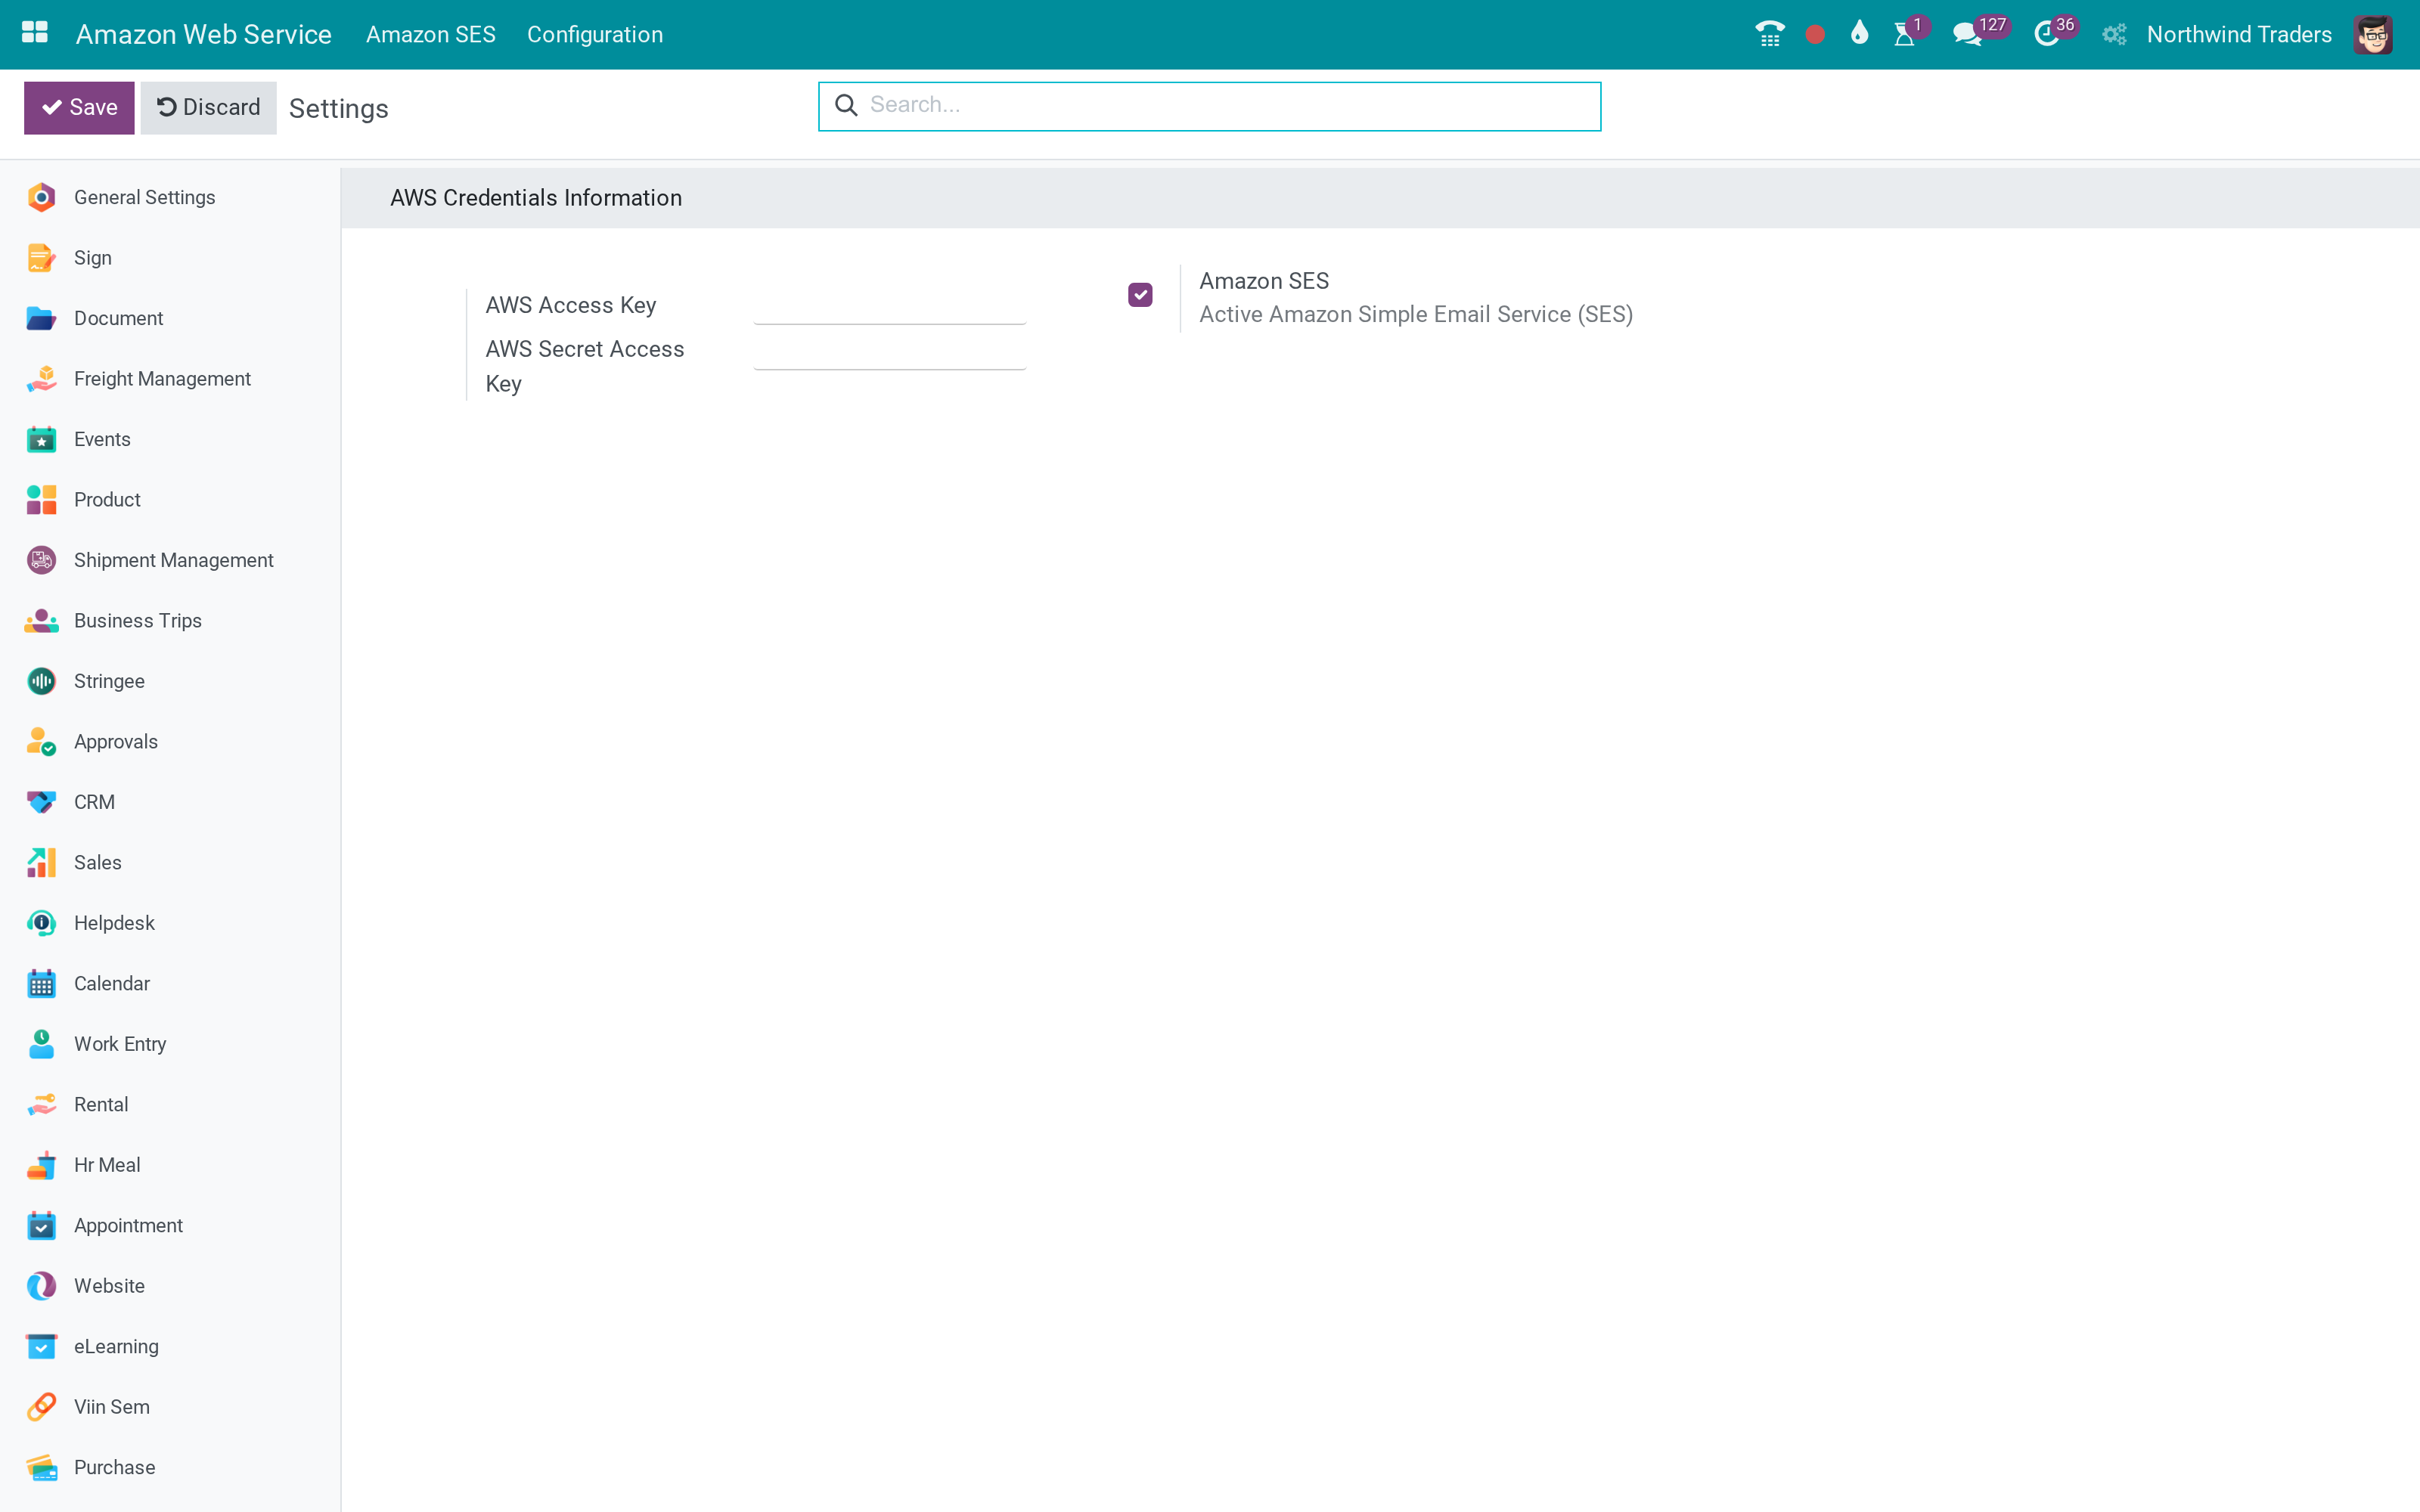This screenshot has height=1512, width=2420.
Task: Click the gears debug icon in header
Action: [x=2113, y=35]
